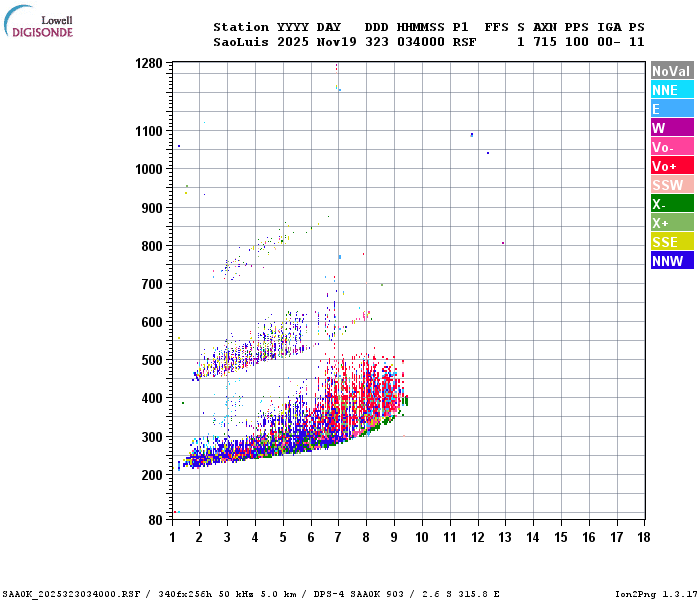This screenshot has width=700, height=600.
Task: Click the SAA0K_2025323034000.RSF filename footer
Action: [71, 594]
